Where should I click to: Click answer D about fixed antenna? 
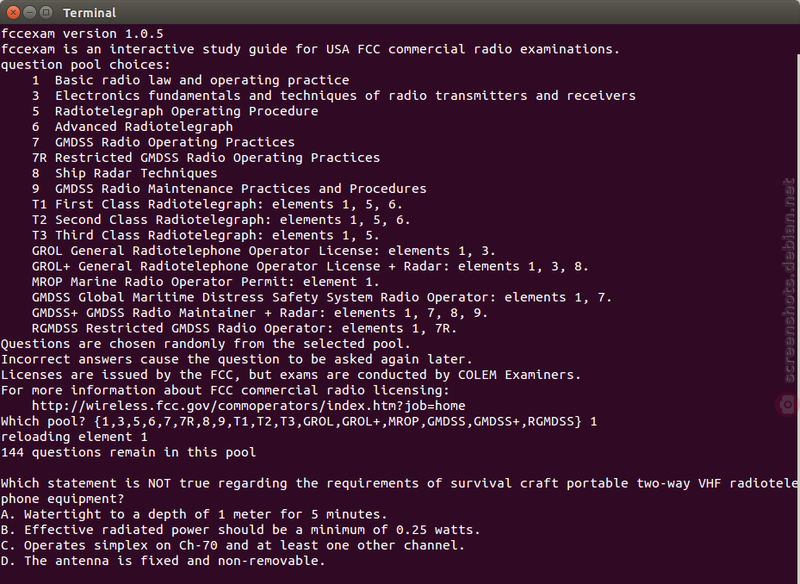coord(163,561)
